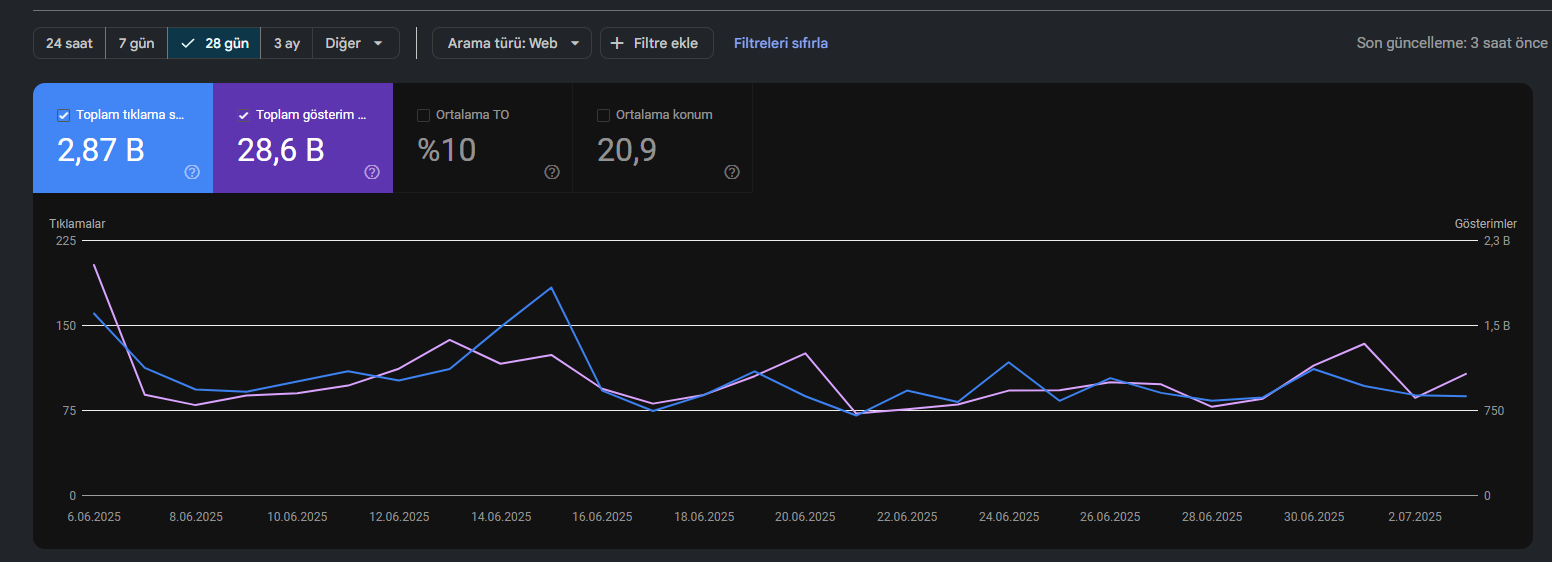The image size is (1552, 562).
Task: Click the checkmark on 28 gün
Action: coord(188,43)
